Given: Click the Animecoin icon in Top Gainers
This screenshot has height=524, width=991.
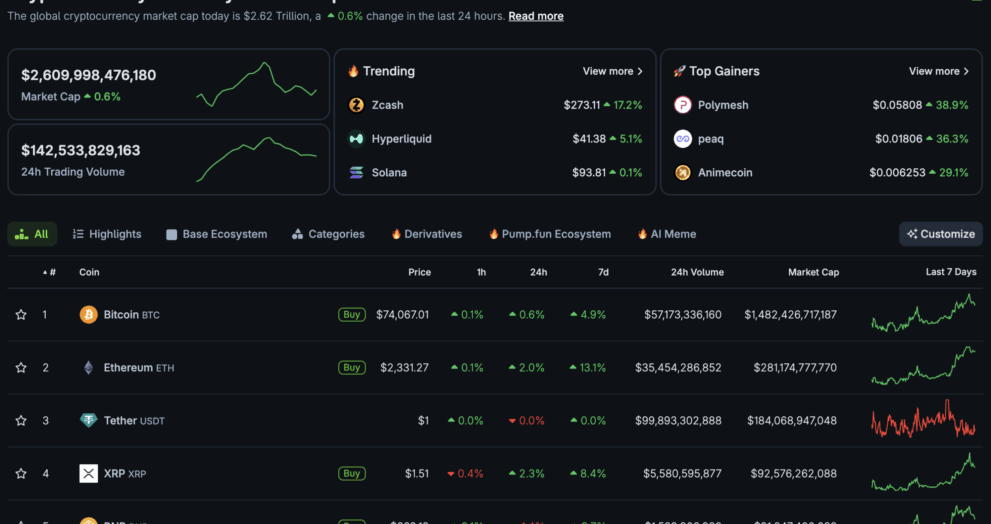Looking at the screenshot, I should (683, 173).
